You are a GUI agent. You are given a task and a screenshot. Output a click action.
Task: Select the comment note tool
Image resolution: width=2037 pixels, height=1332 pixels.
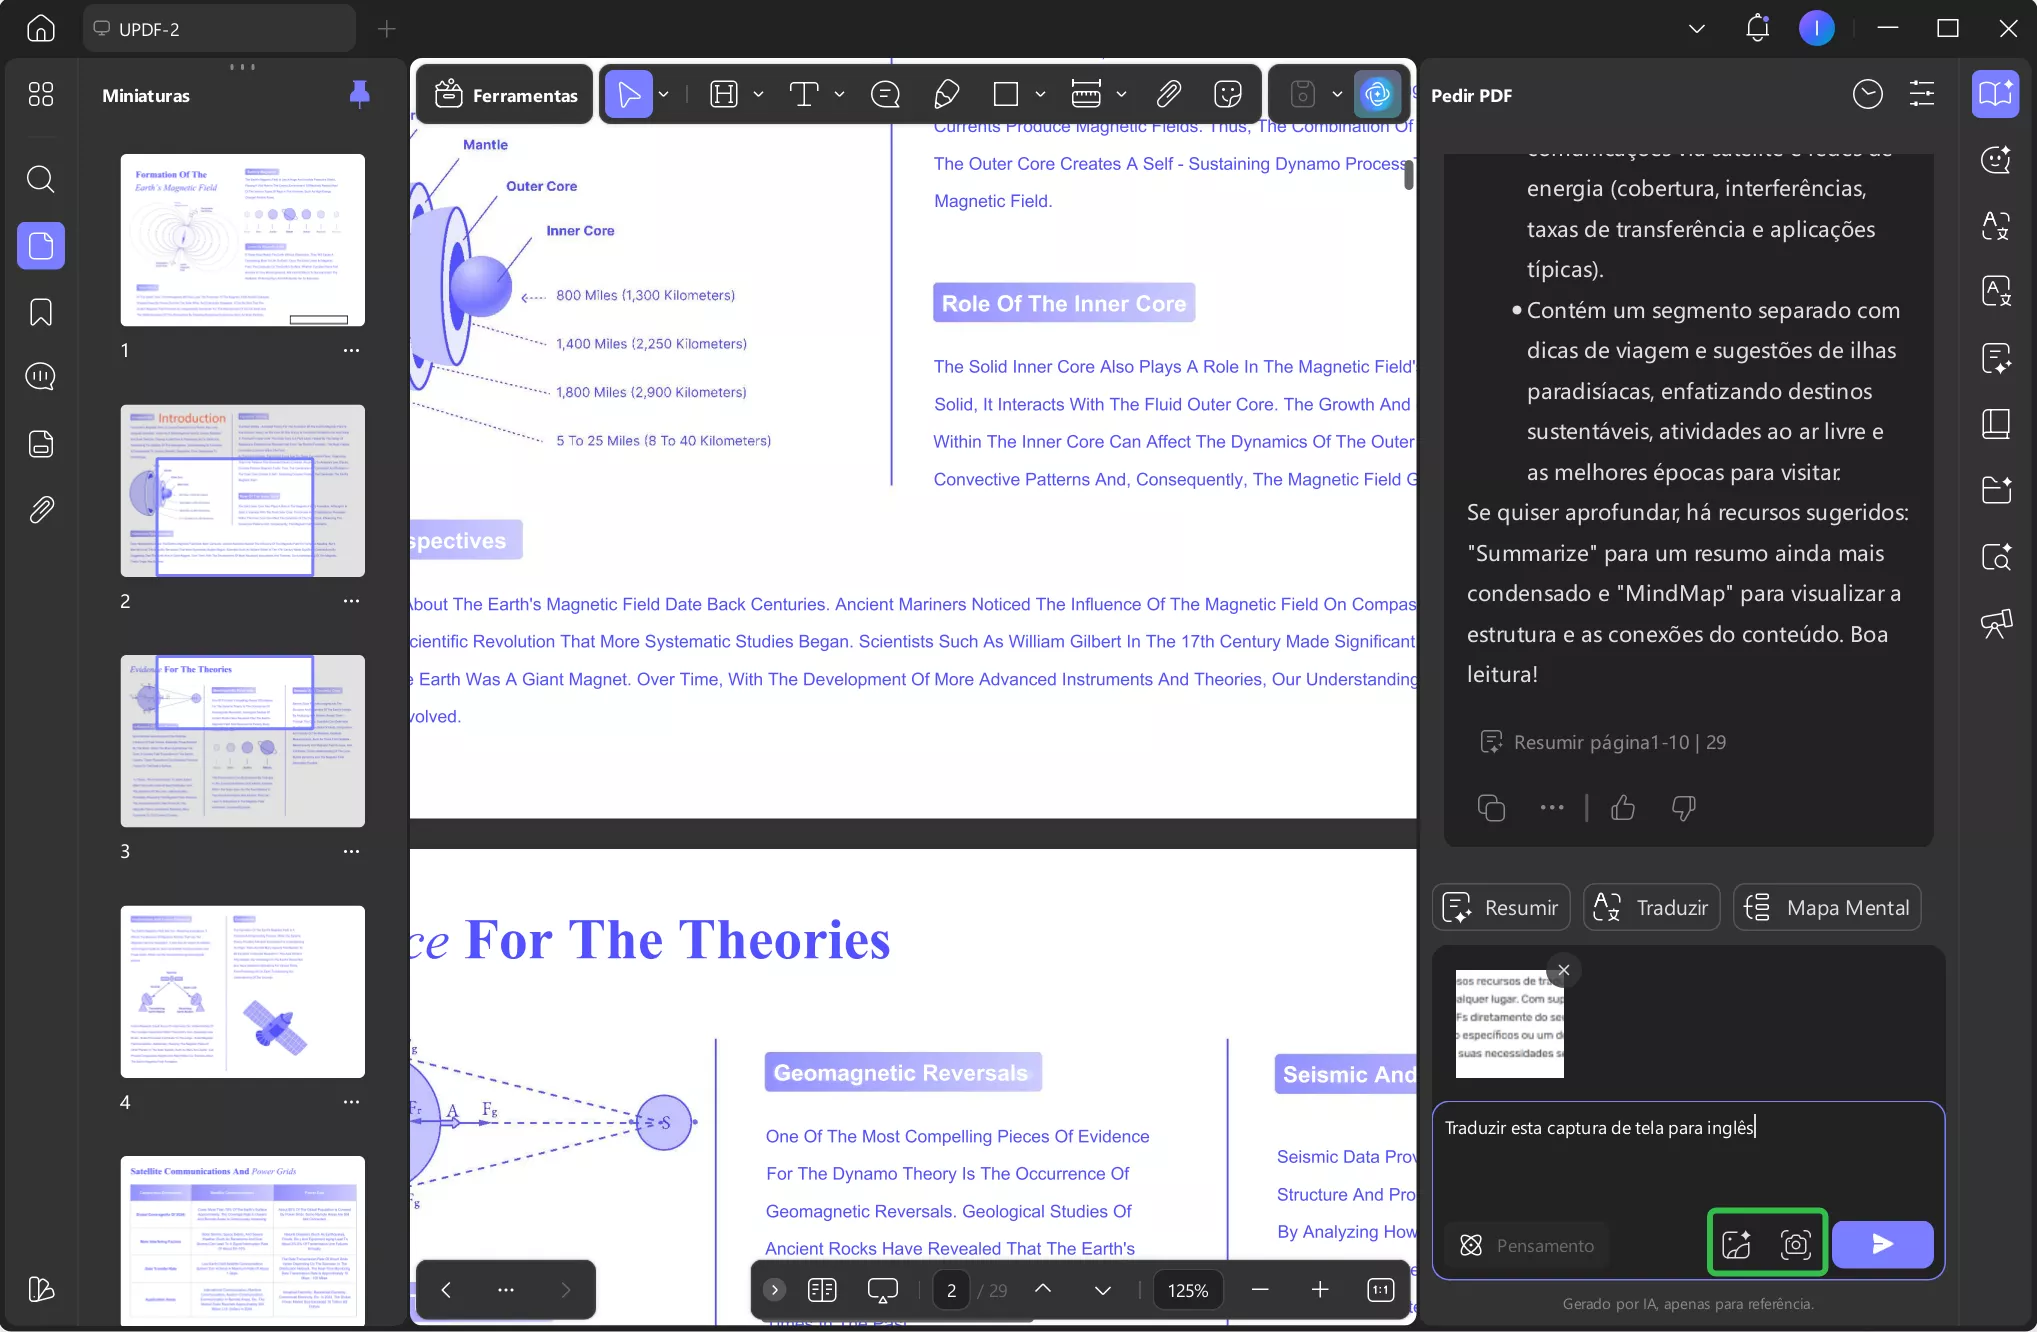point(885,94)
